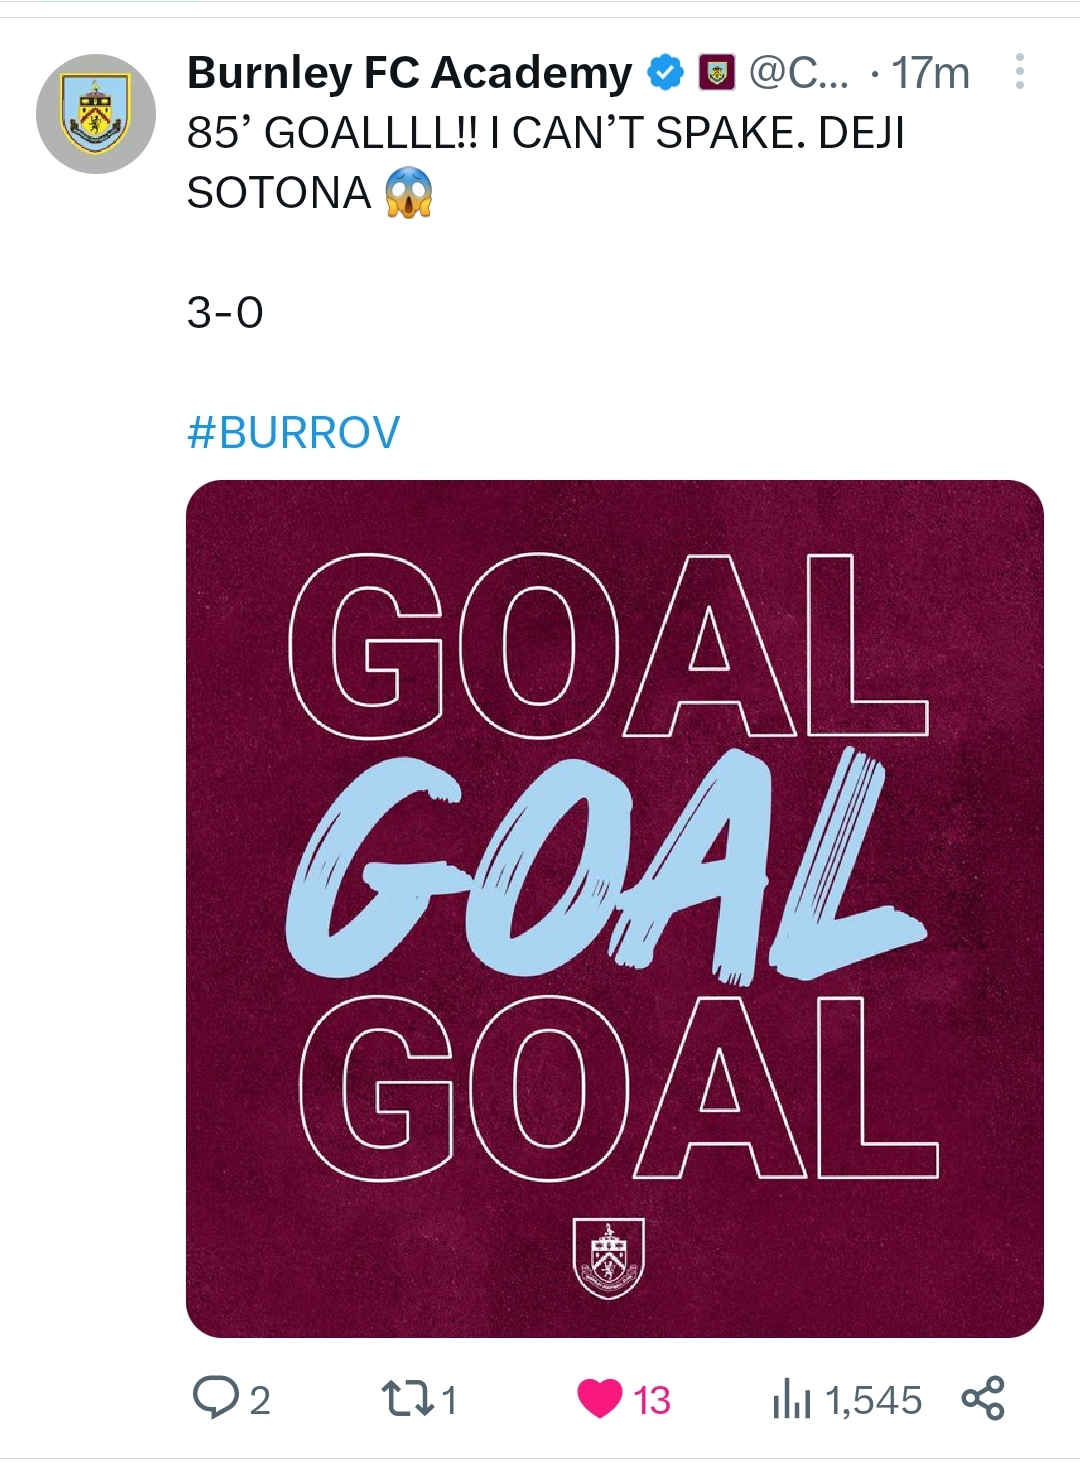Click the like count of 13

652,1400
